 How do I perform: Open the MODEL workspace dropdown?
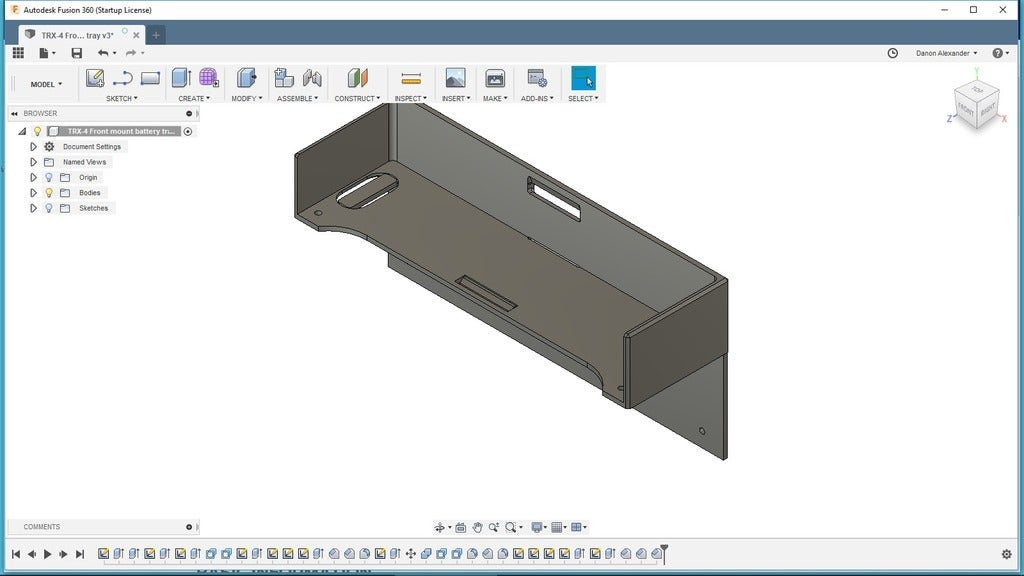click(46, 84)
